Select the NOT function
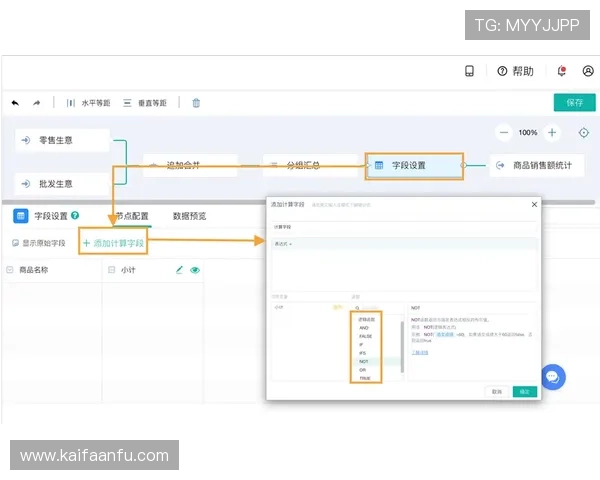Viewport: 600px width, 480px height. [364, 362]
